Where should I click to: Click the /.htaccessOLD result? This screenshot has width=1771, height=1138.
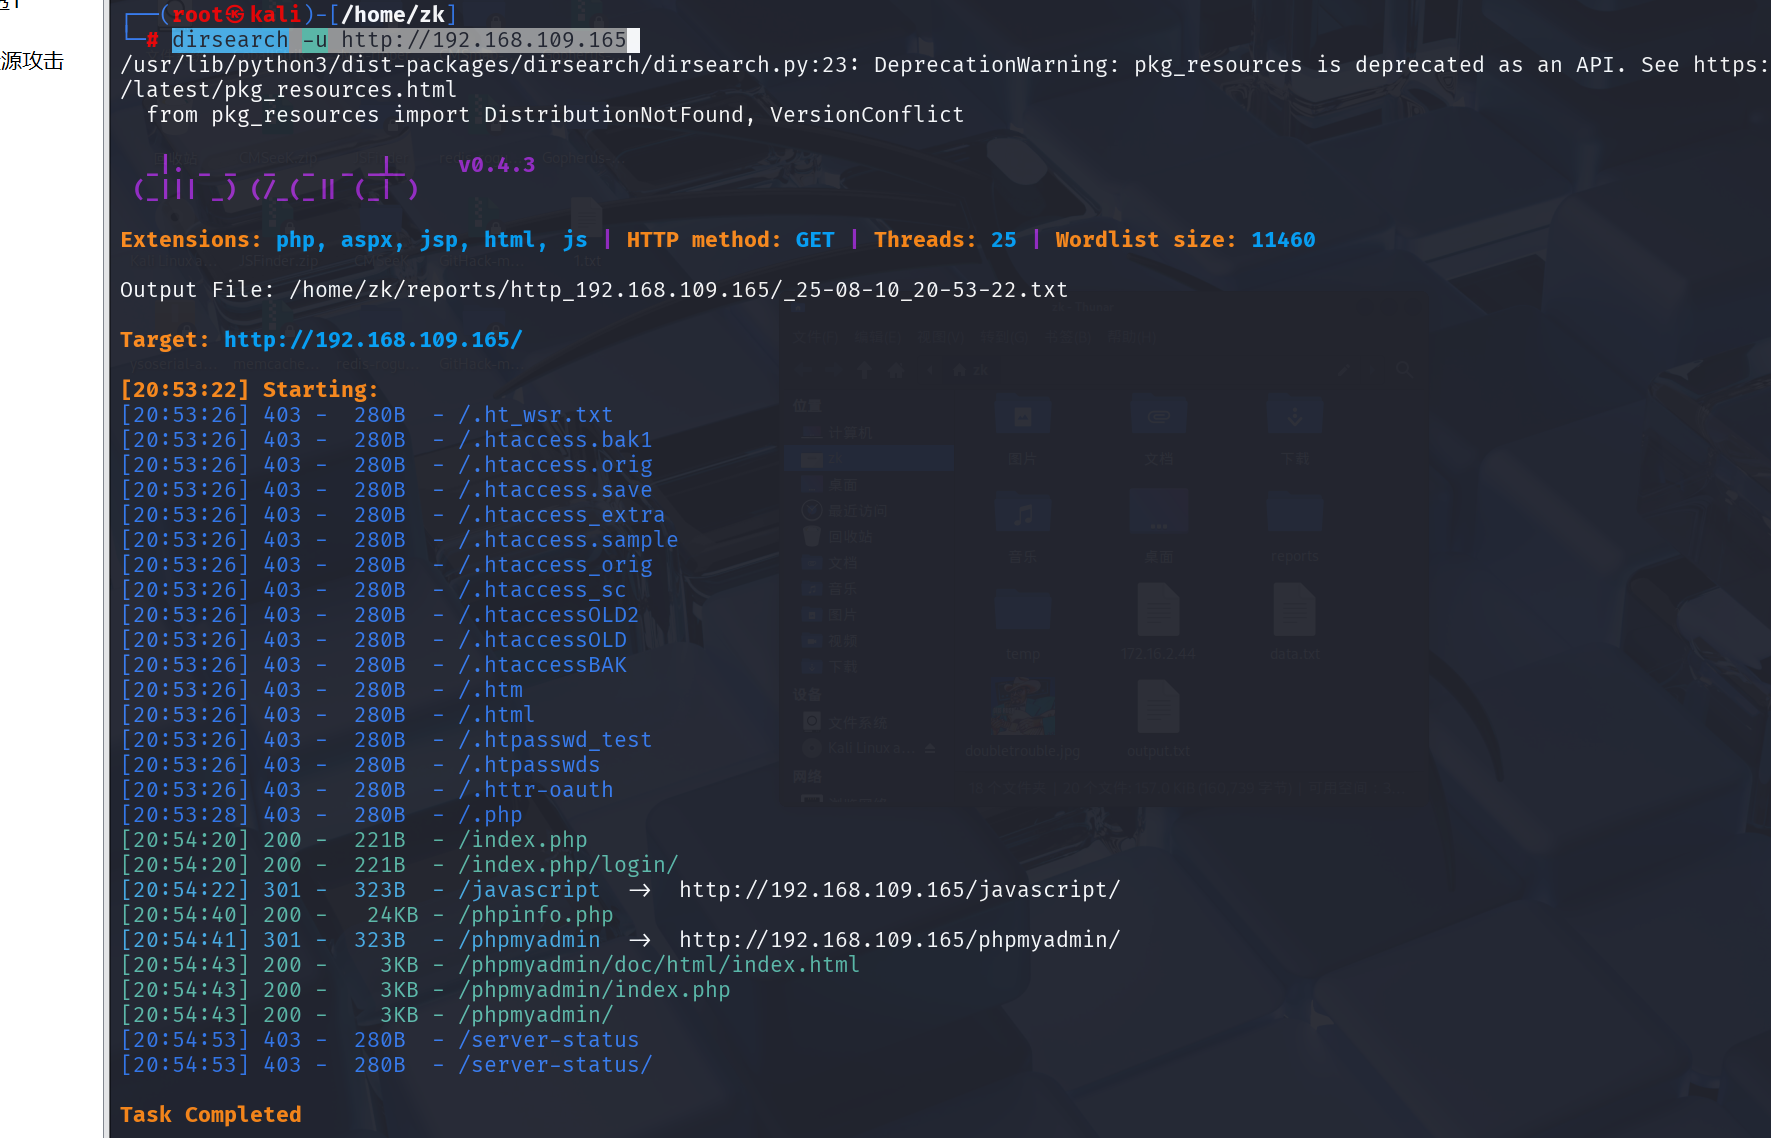[x=542, y=640]
